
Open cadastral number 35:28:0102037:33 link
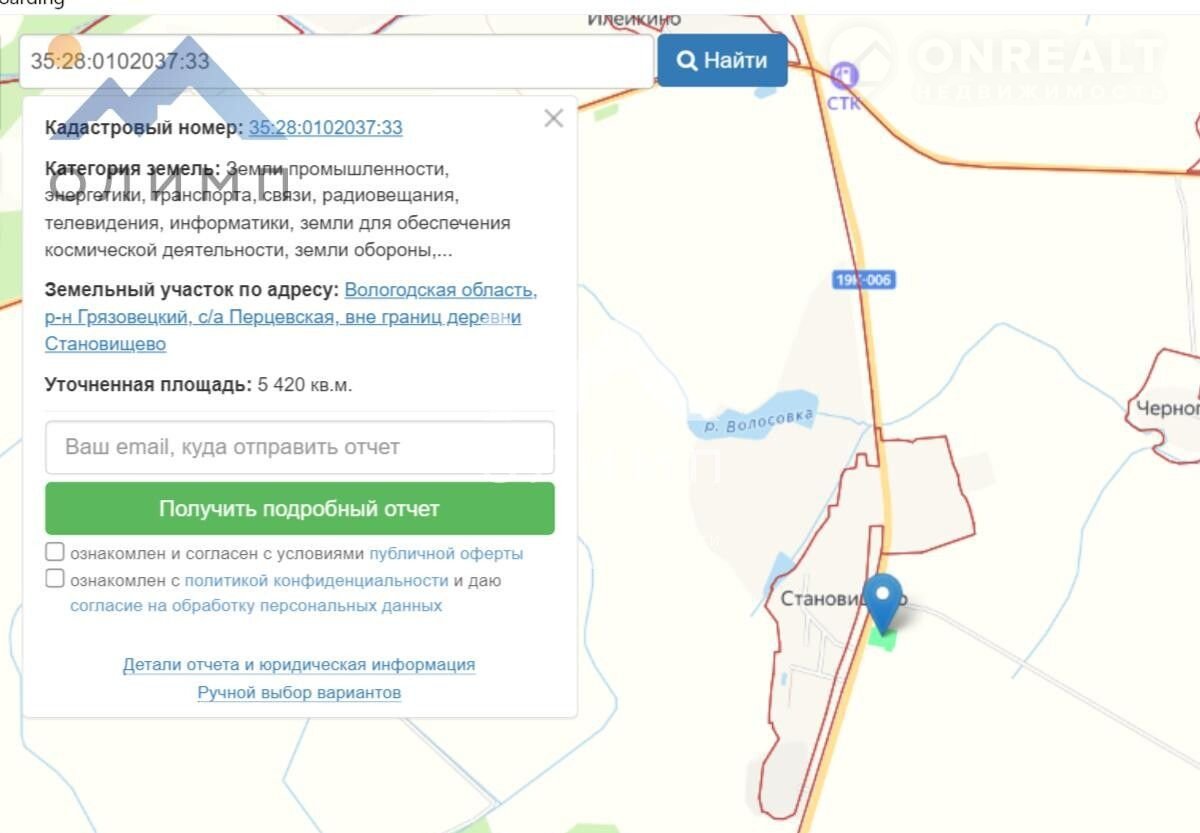(326, 127)
